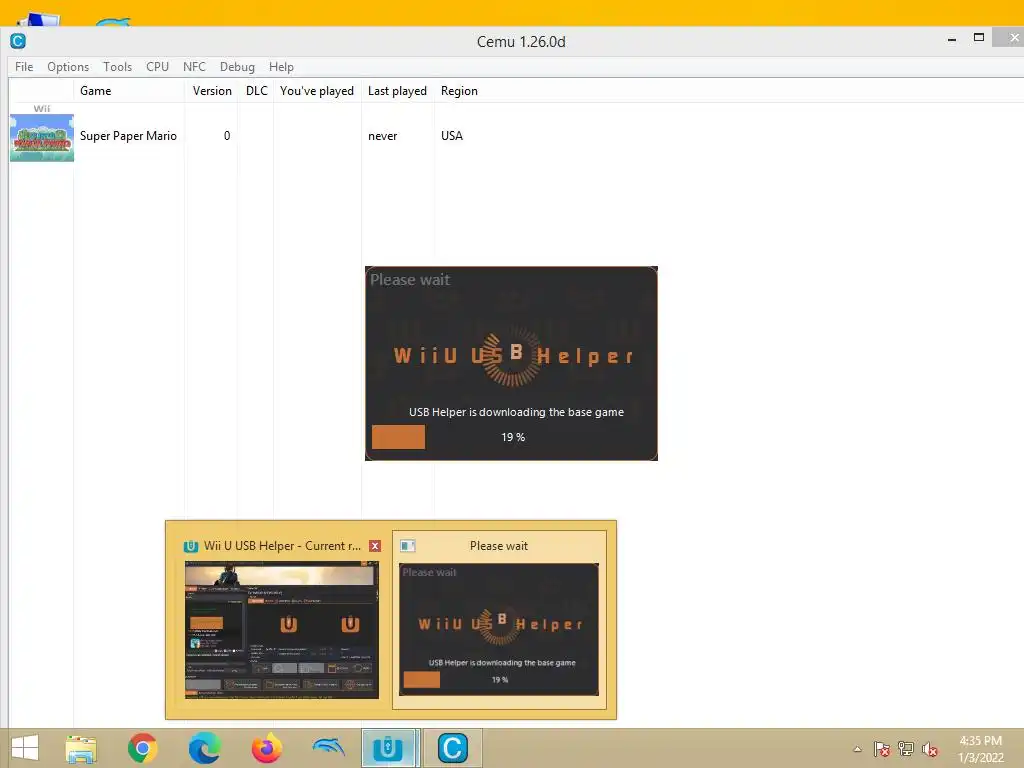Screen dimensions: 1024x768
Task: Sort by Last played column
Action: (398, 91)
